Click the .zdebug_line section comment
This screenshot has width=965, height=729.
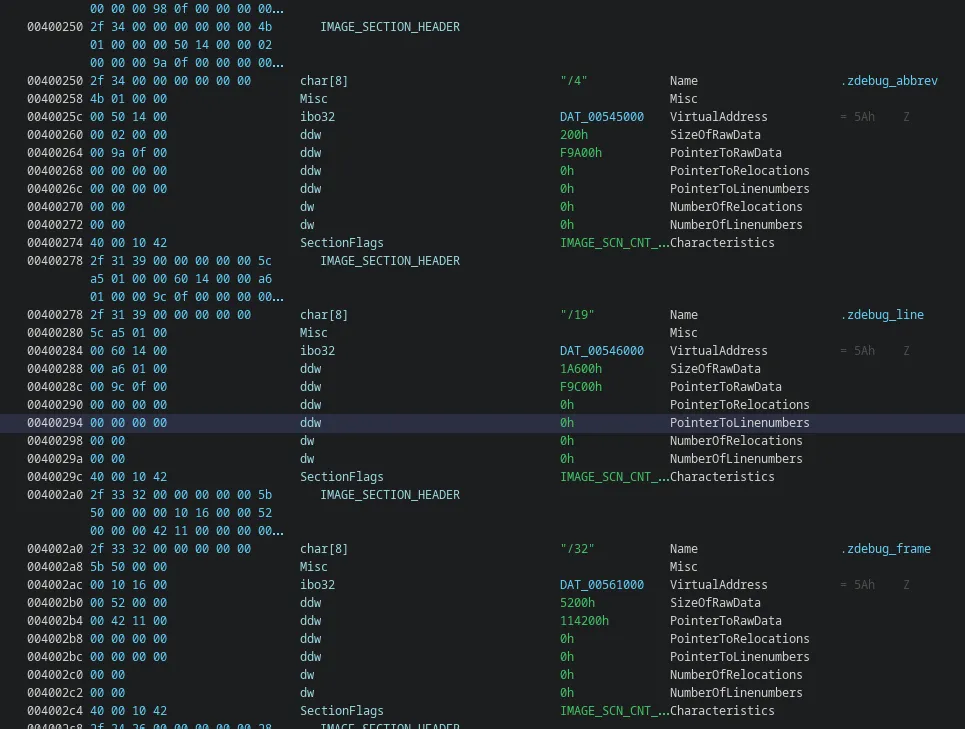click(x=882, y=314)
